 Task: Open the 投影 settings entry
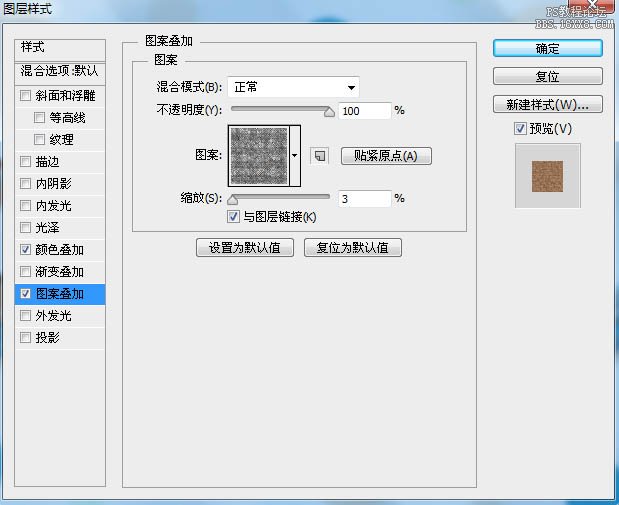point(47,338)
